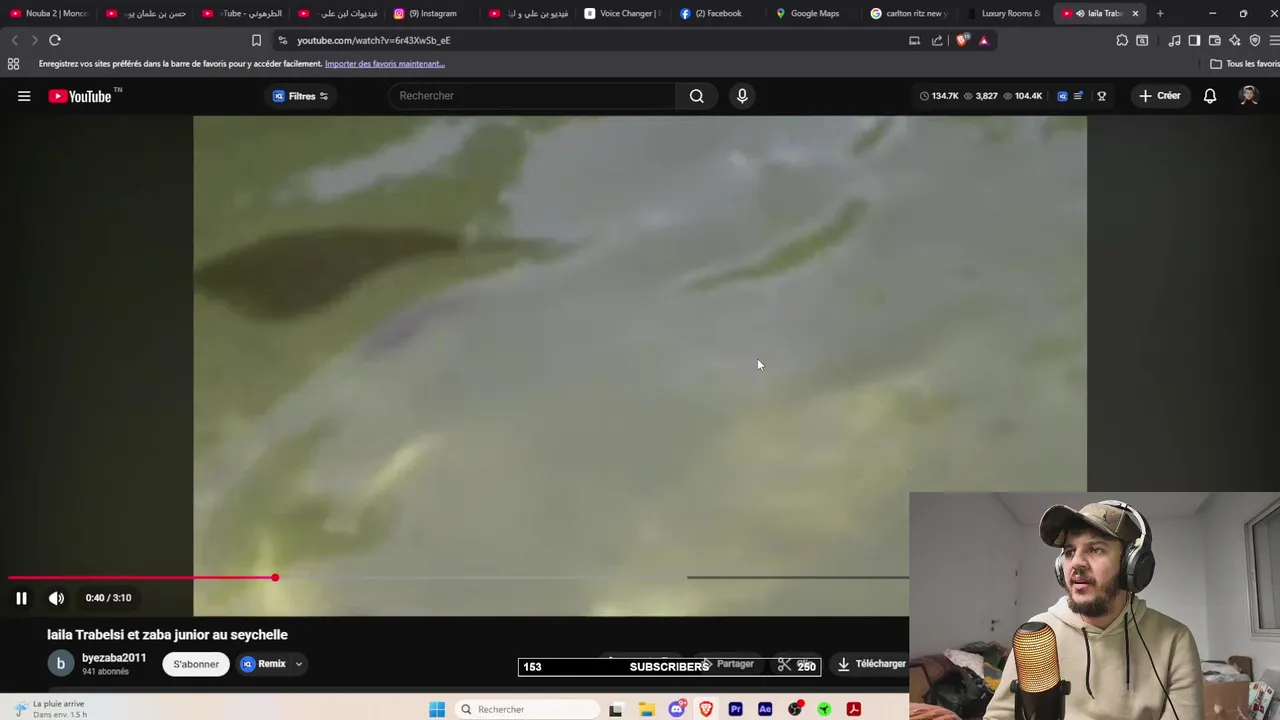Switch to the Google Maps tab
Image resolution: width=1280 pixels, height=720 pixels.
pos(812,13)
